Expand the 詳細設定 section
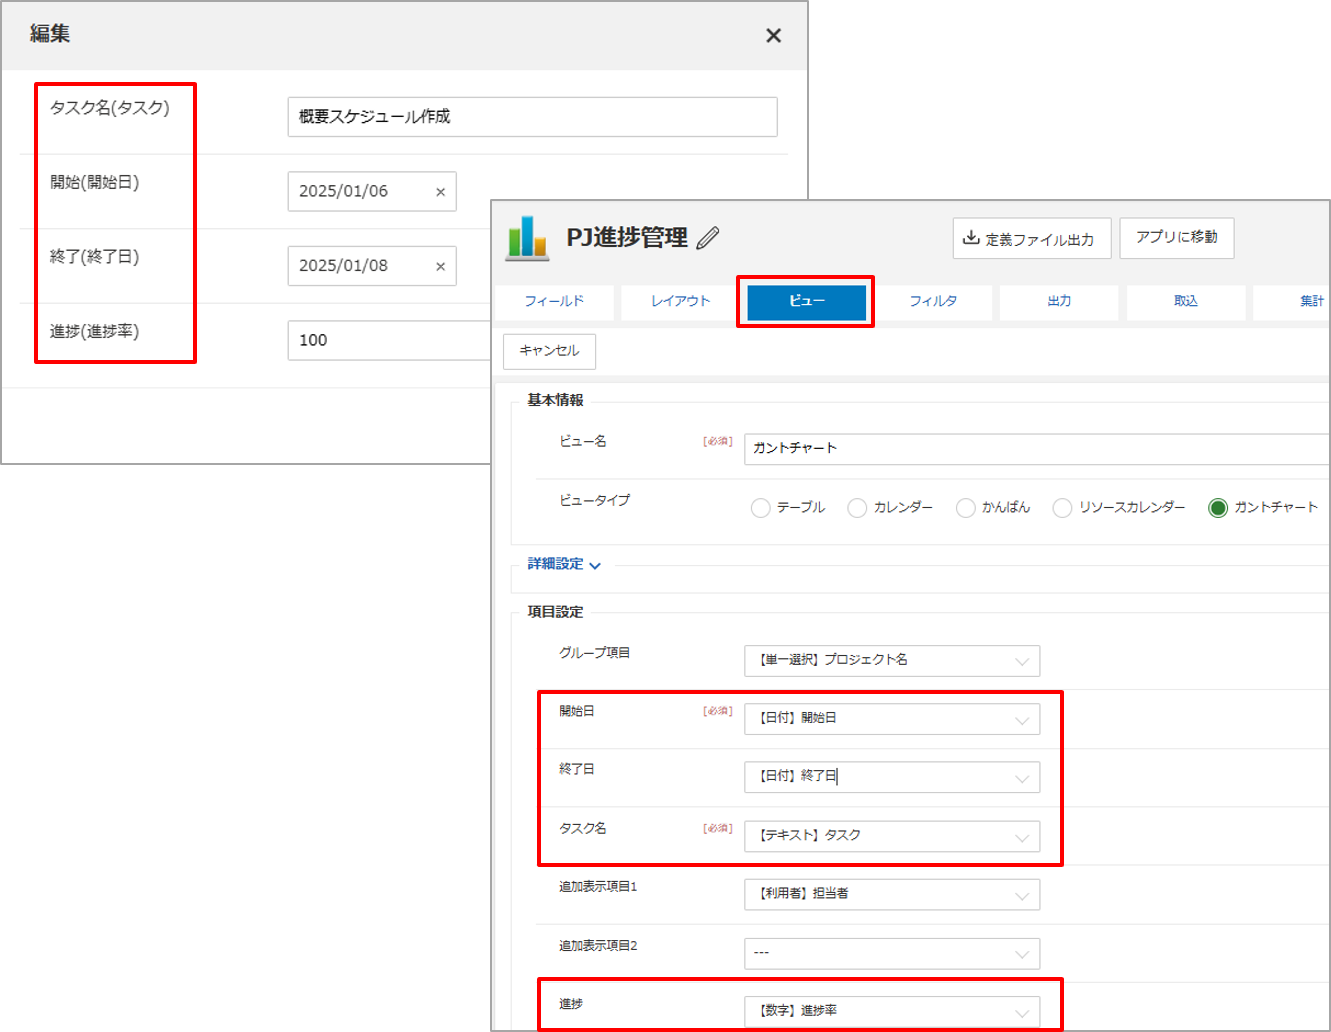Image resolution: width=1331 pixels, height=1032 pixels. [x=564, y=564]
